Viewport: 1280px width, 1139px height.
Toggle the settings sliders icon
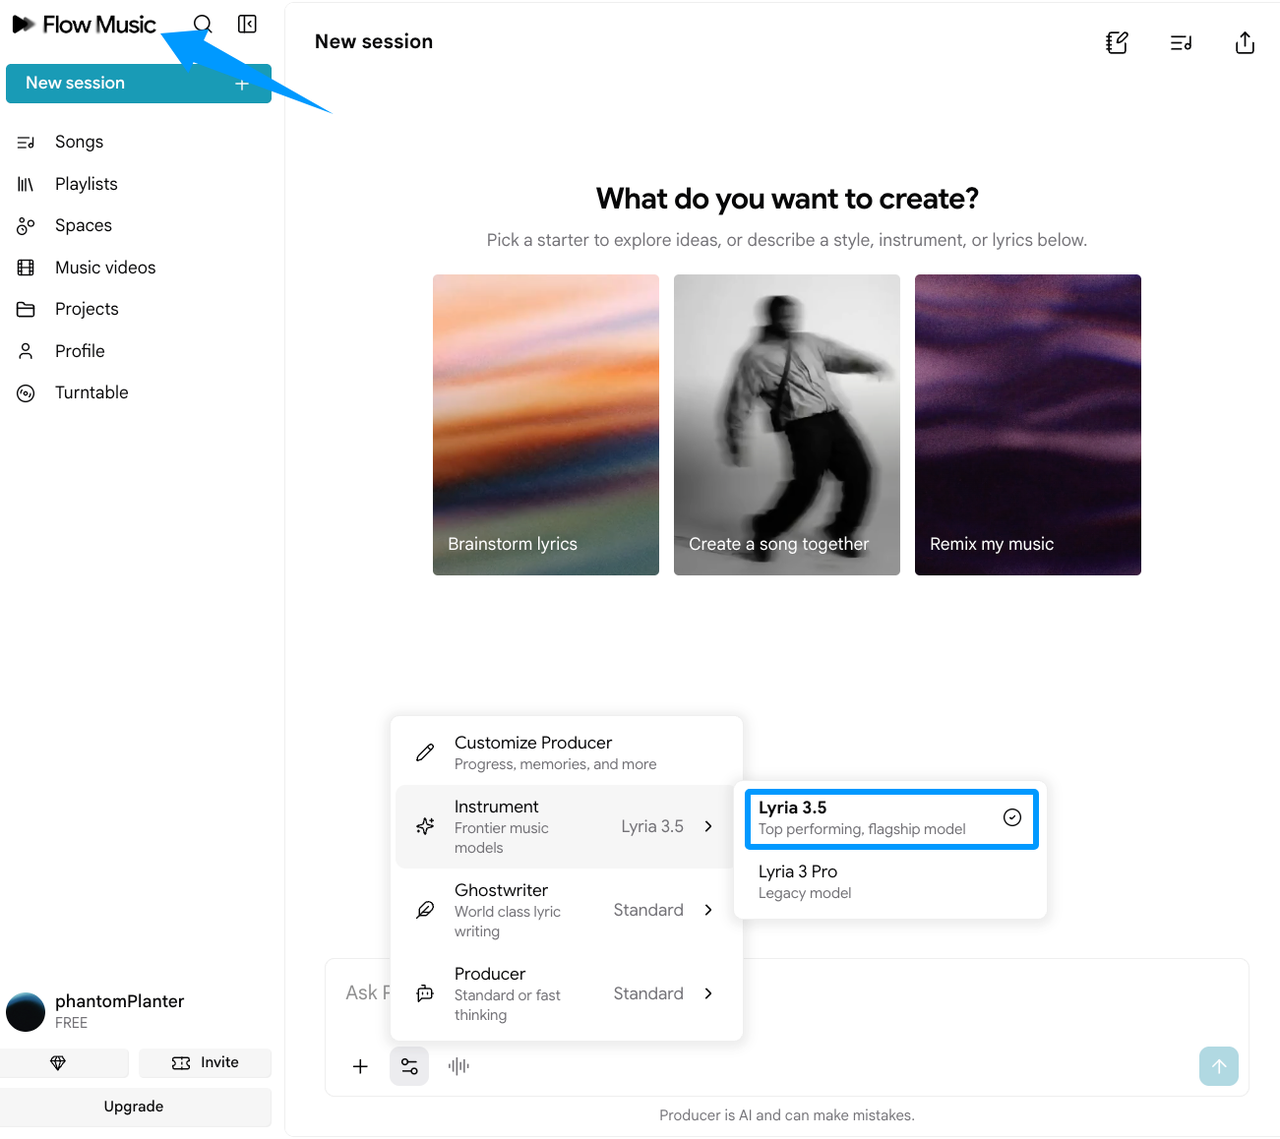coord(409,1066)
